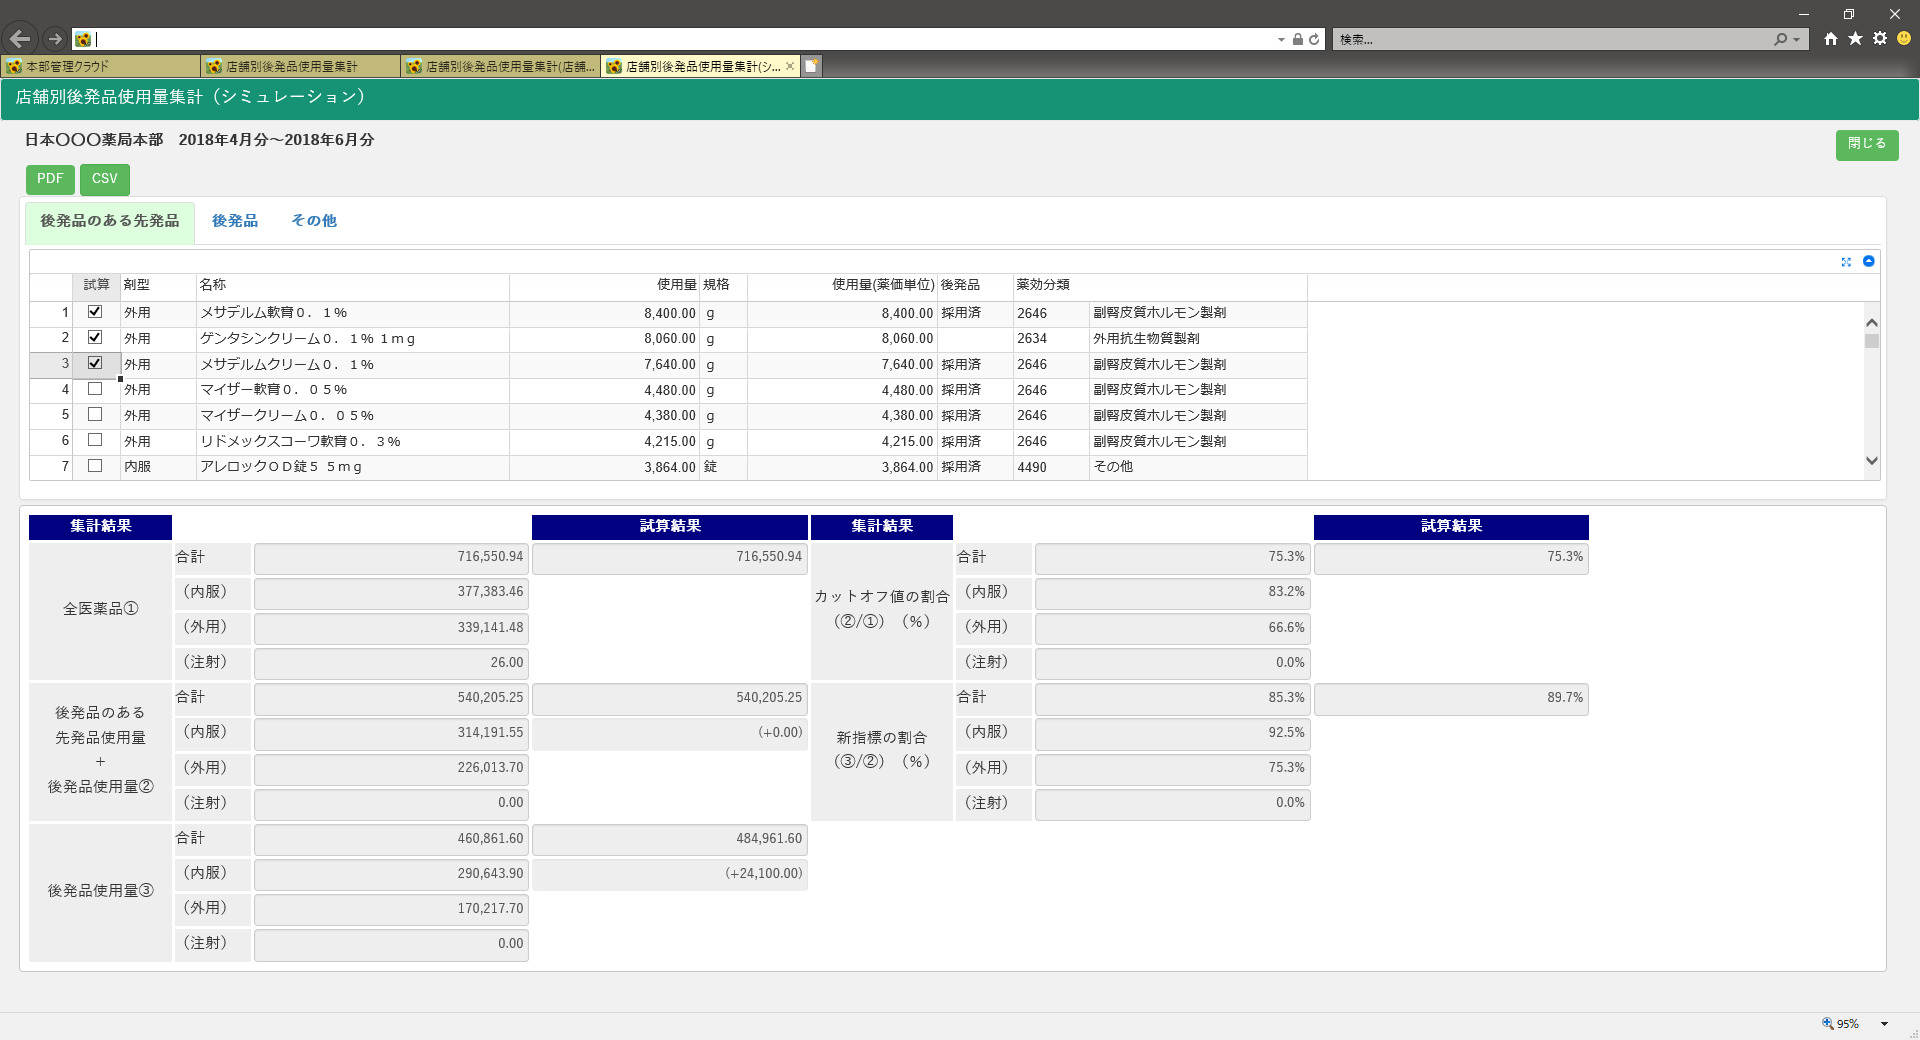Click the 89.7% 試算結果 field
1920x1040 pixels.
[x=1451, y=699]
